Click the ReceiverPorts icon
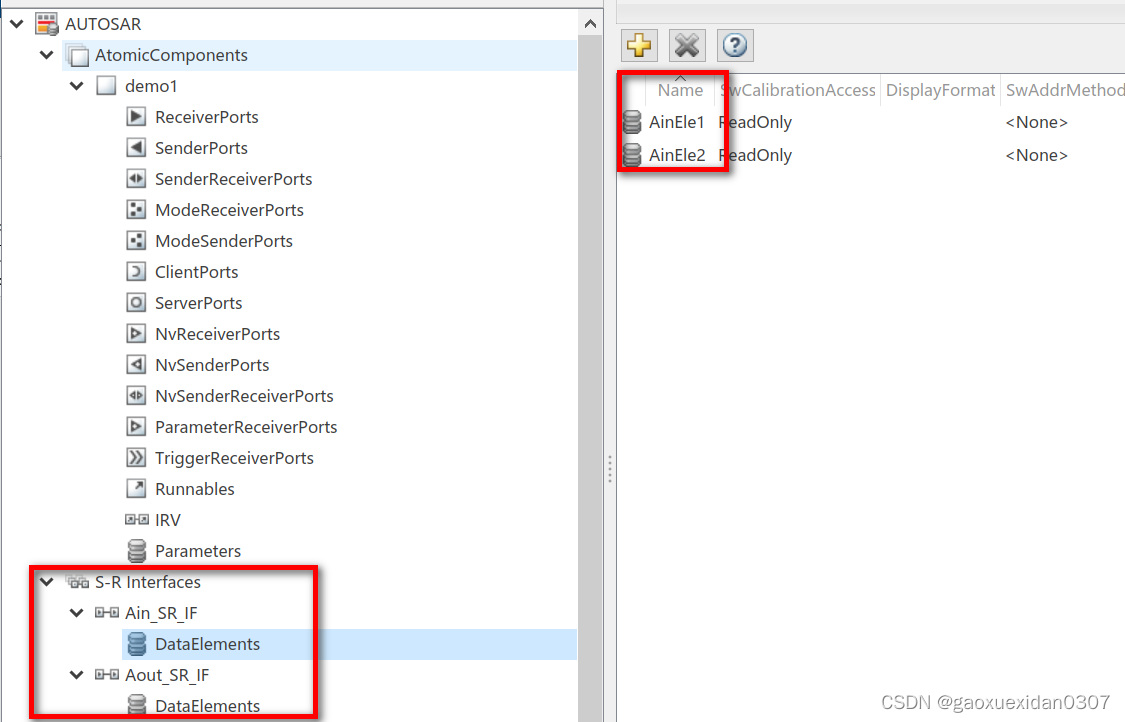1125x722 pixels. pos(136,117)
